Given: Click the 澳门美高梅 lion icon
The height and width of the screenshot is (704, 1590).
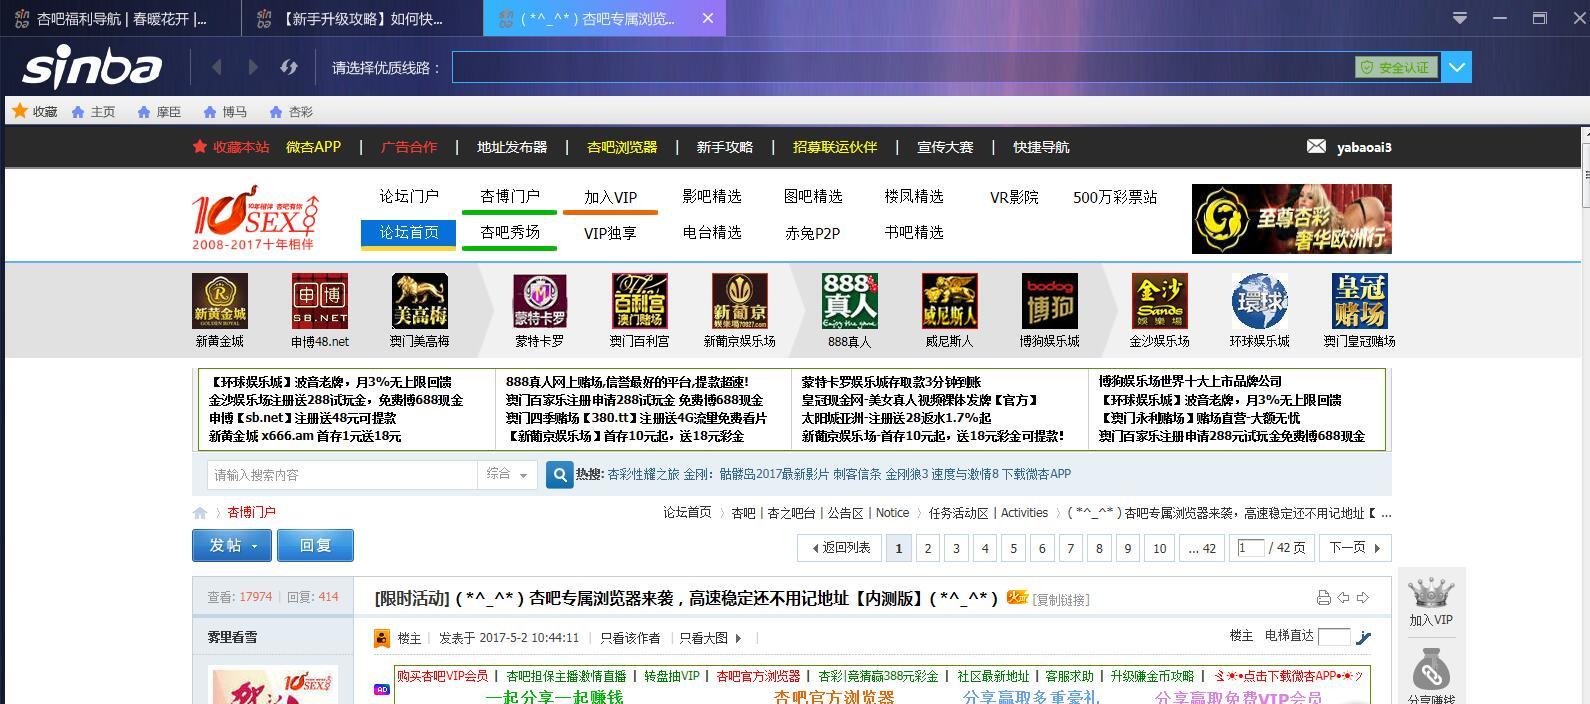Looking at the screenshot, I should point(420,301).
